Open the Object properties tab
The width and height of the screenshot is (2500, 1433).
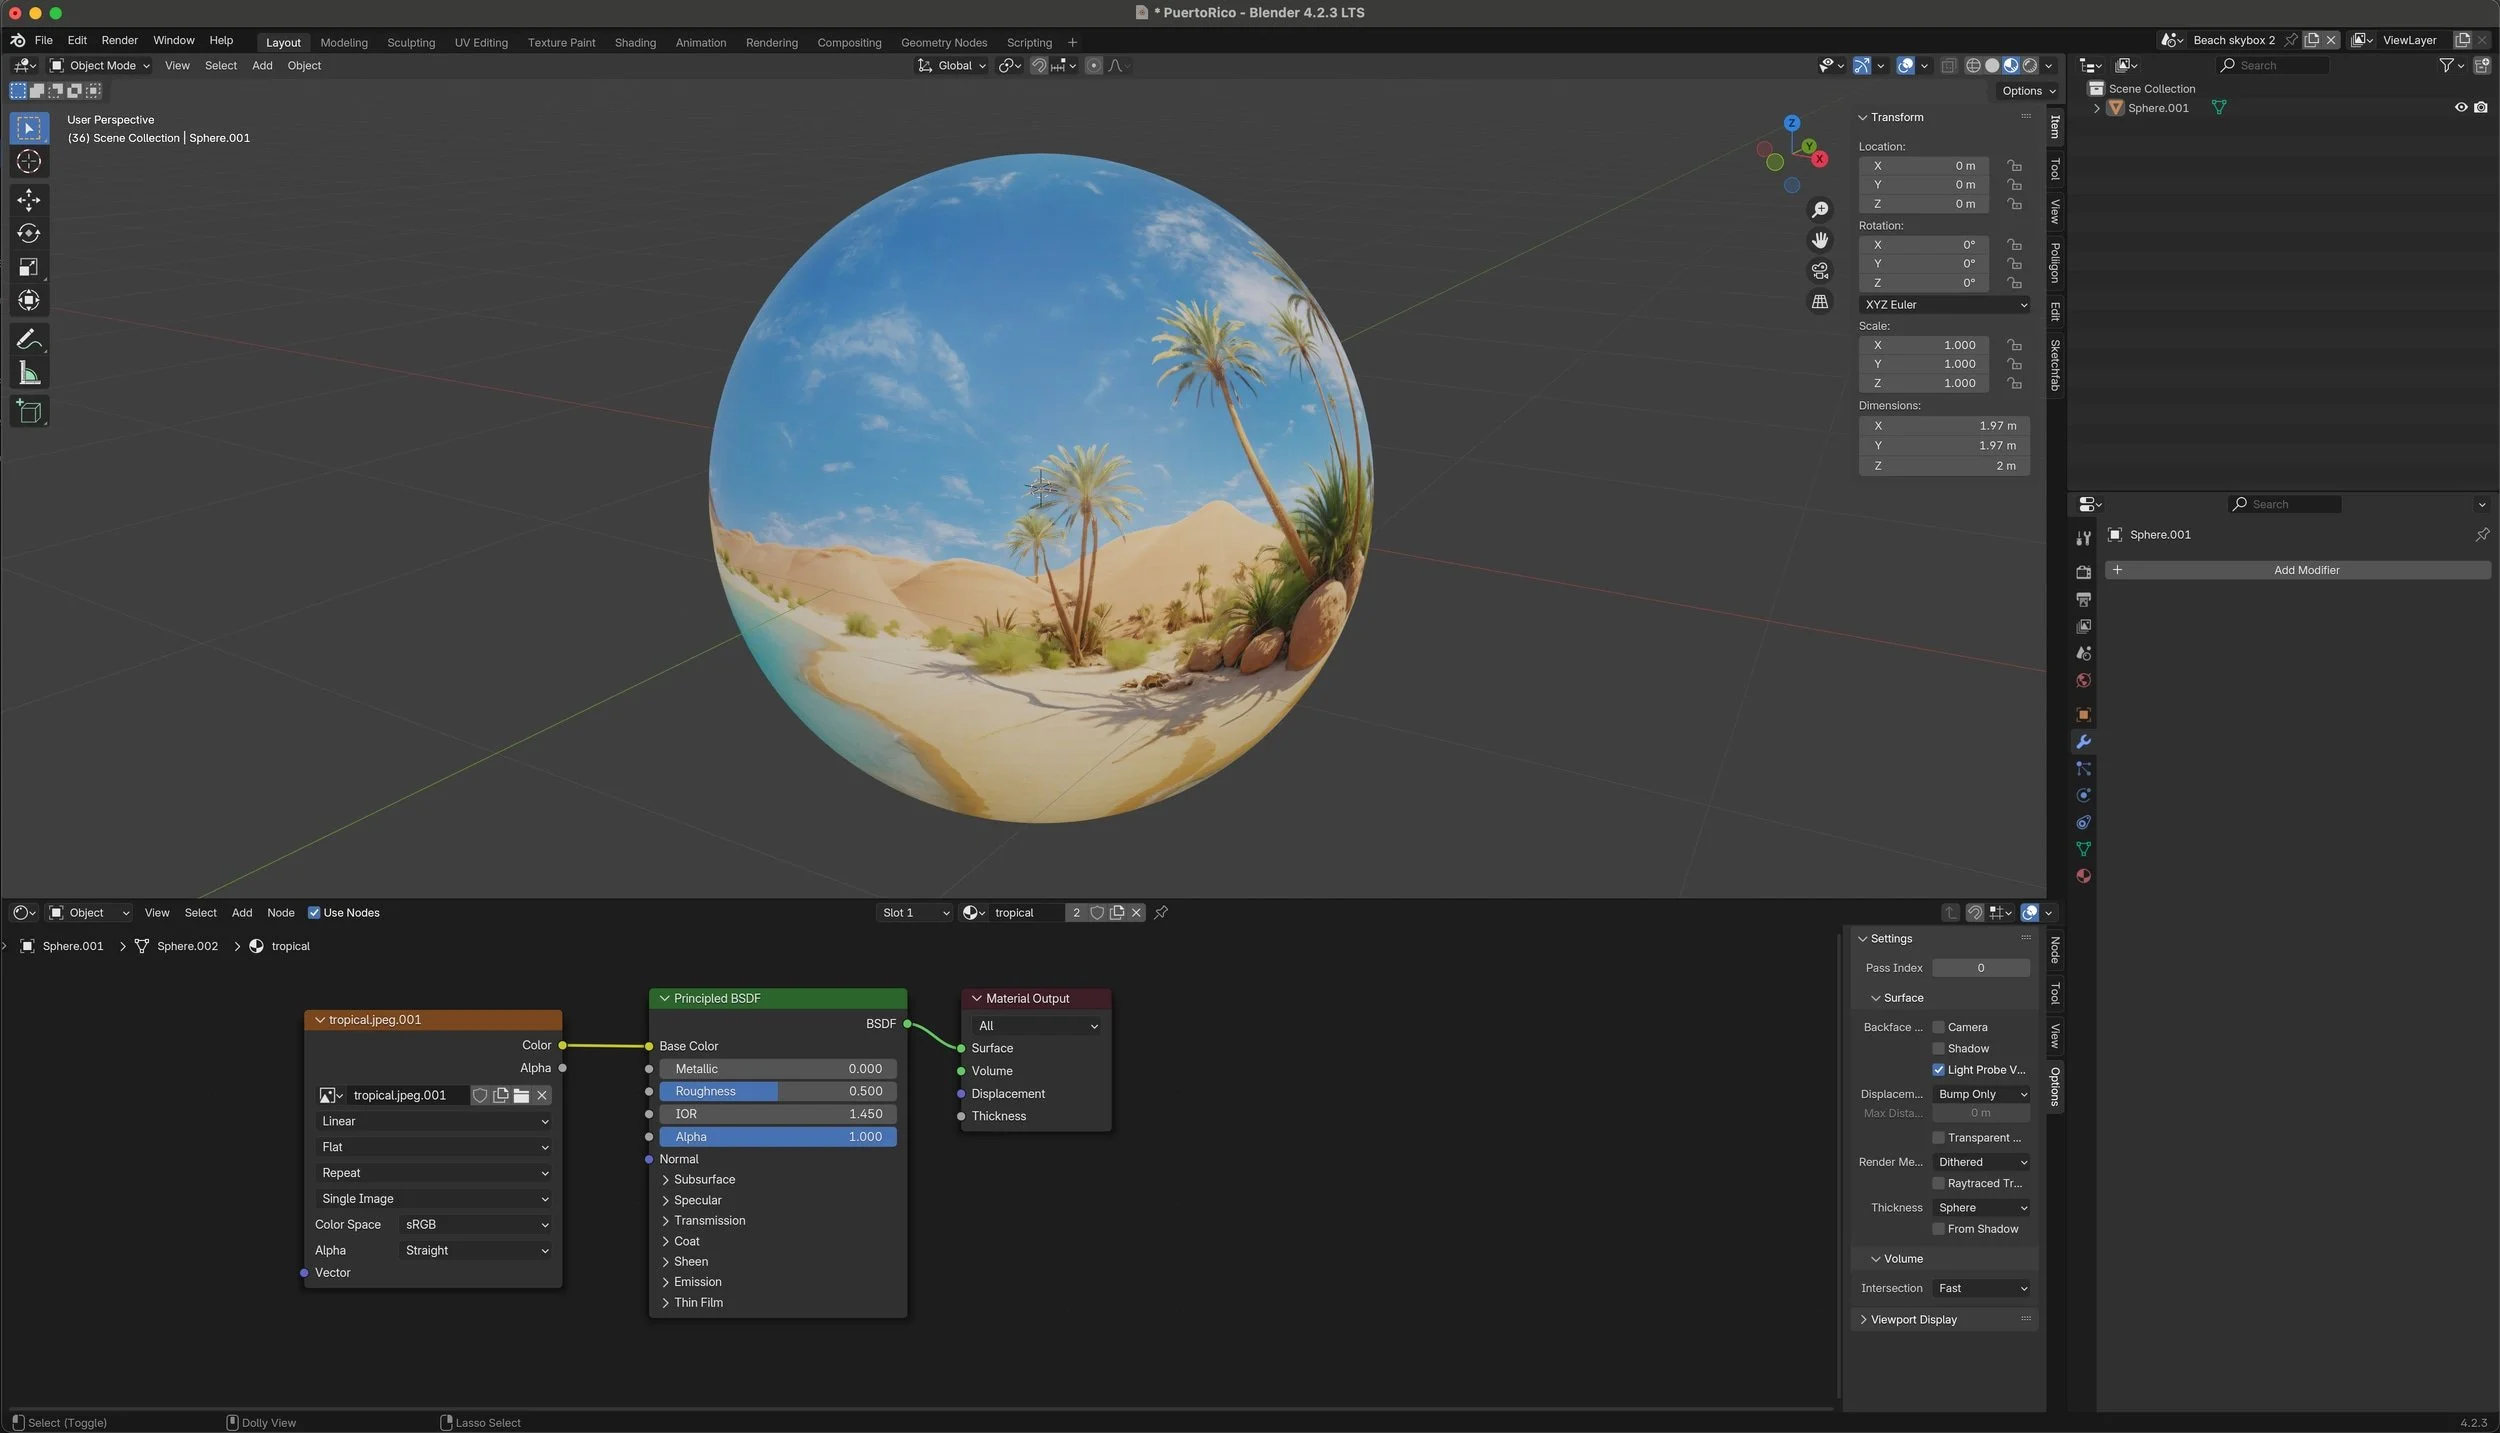2084,714
